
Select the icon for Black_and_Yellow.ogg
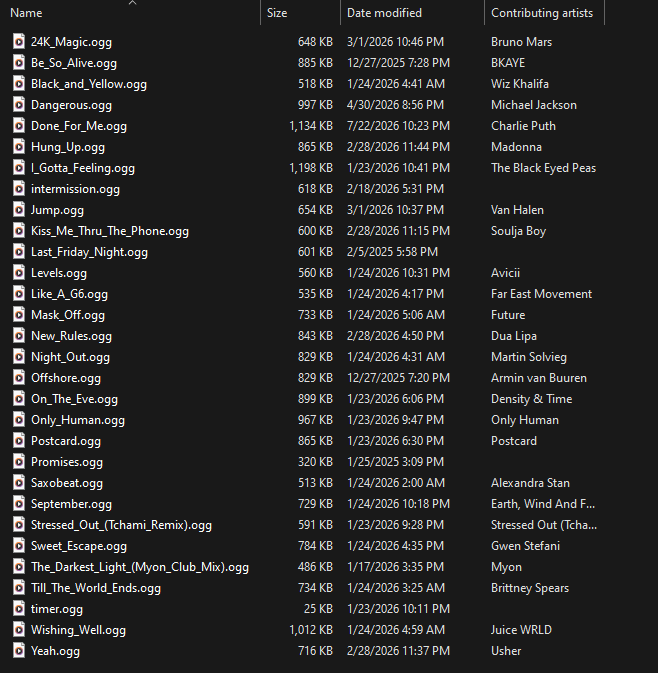18,84
